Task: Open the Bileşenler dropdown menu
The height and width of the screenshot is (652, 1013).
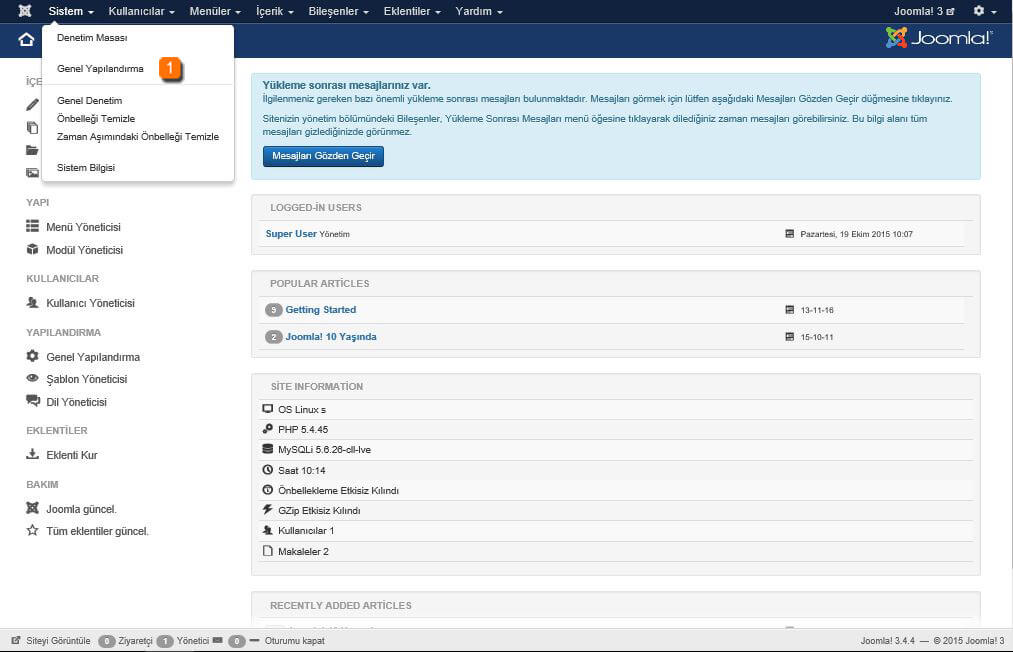Action: coord(339,11)
